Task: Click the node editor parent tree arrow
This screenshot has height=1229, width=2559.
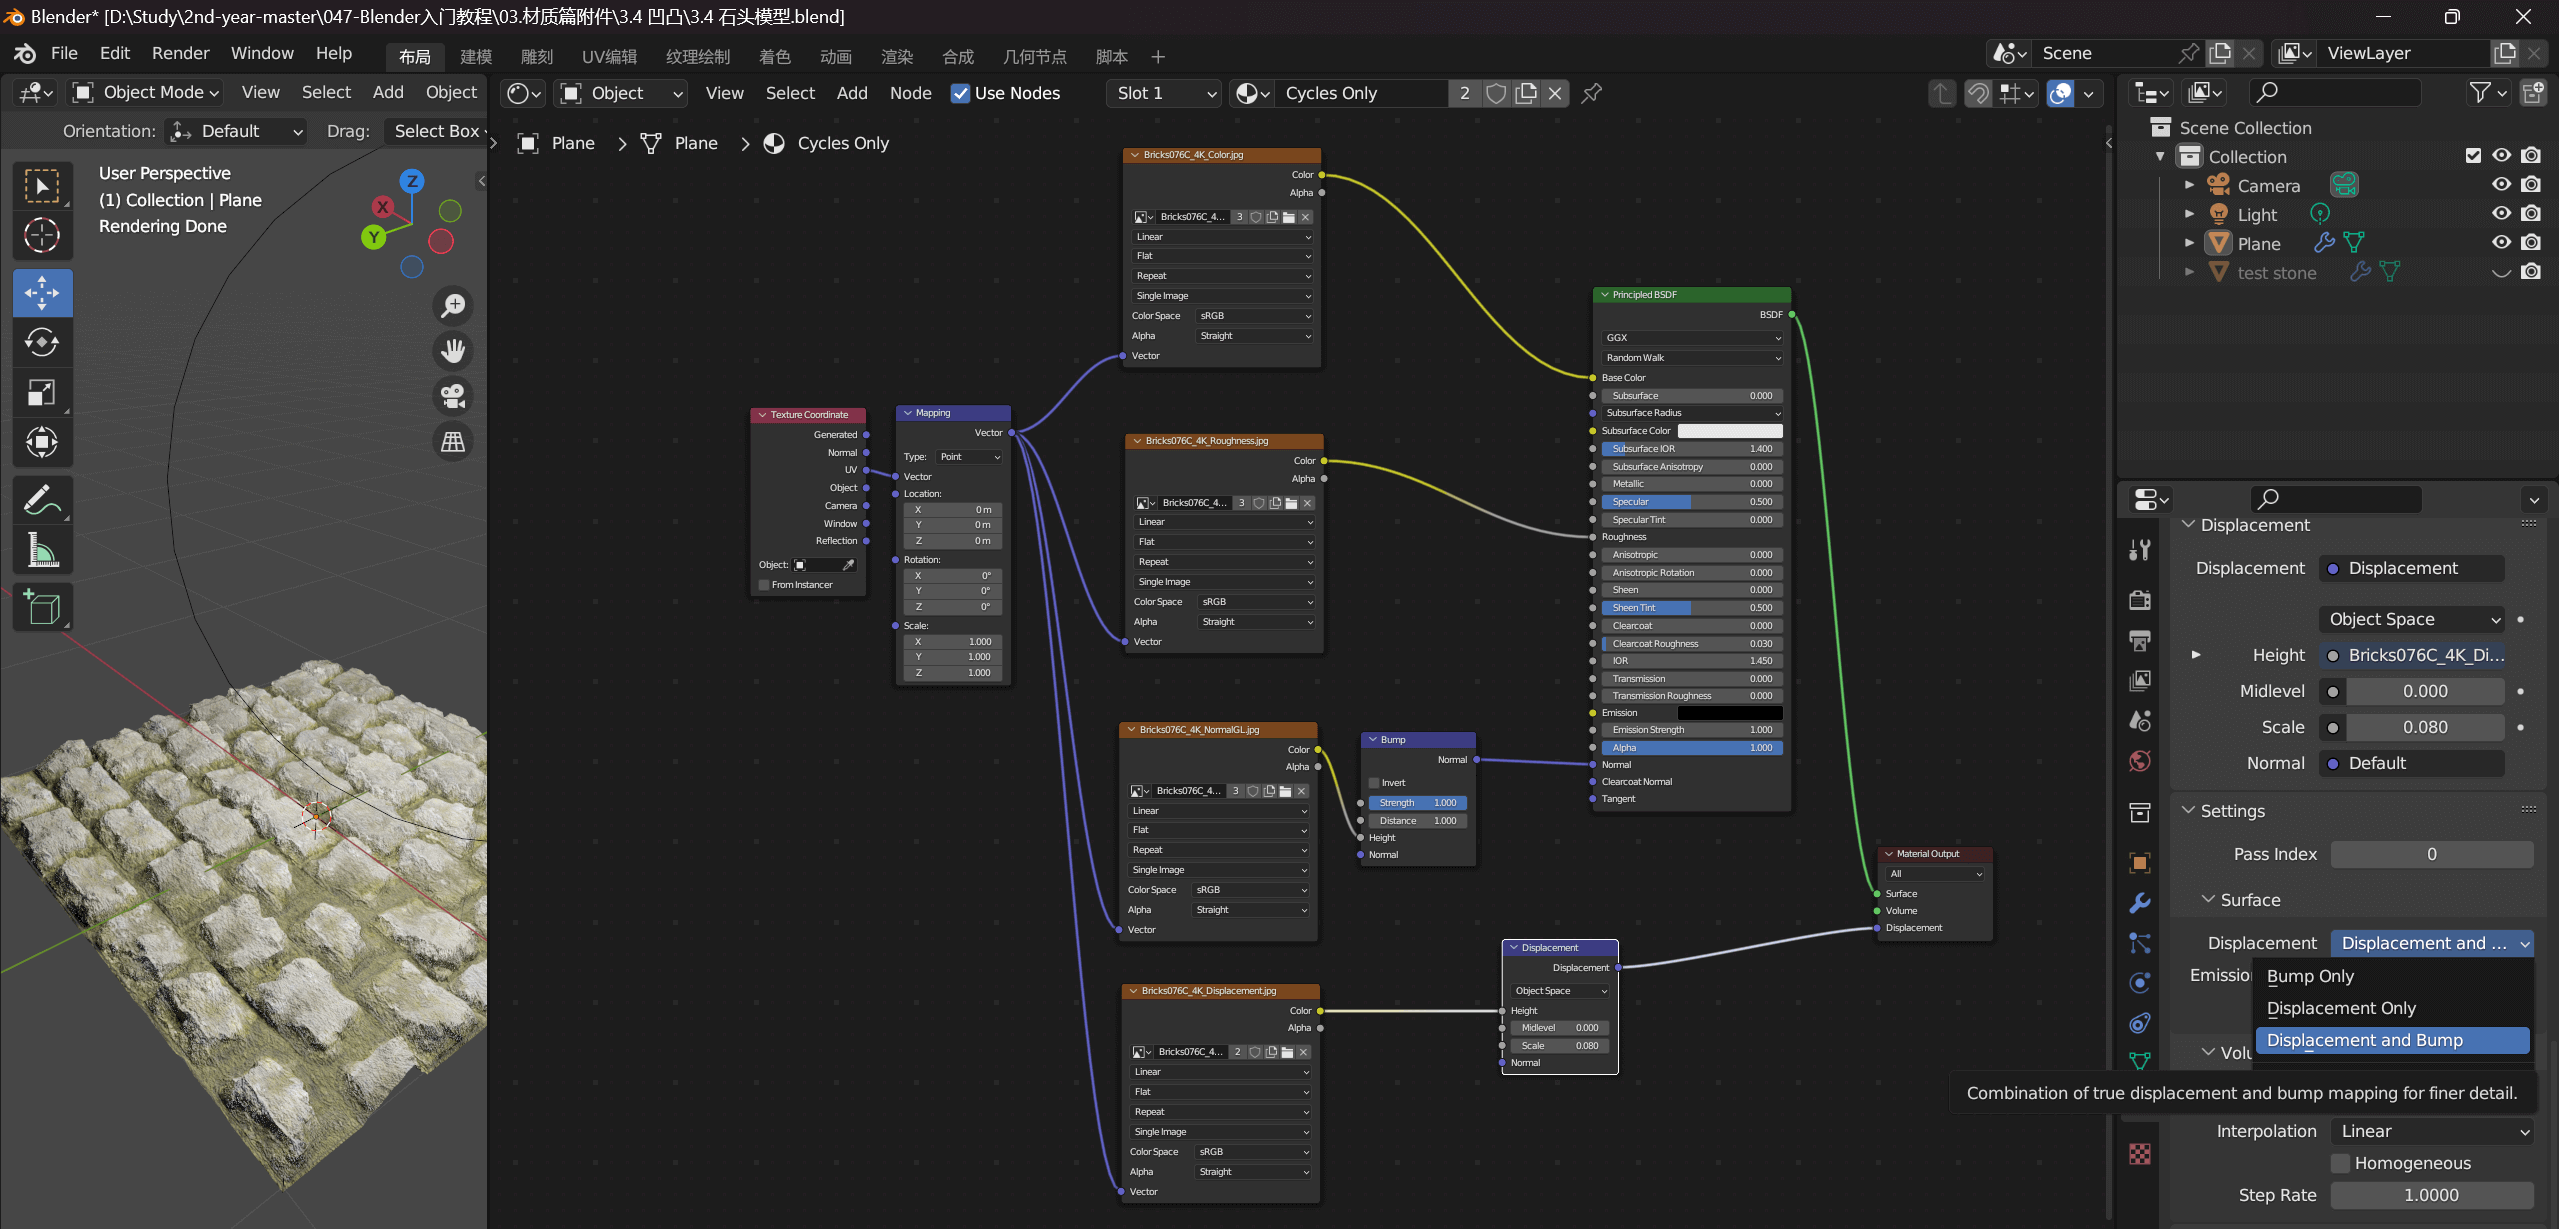Action: click(1941, 93)
